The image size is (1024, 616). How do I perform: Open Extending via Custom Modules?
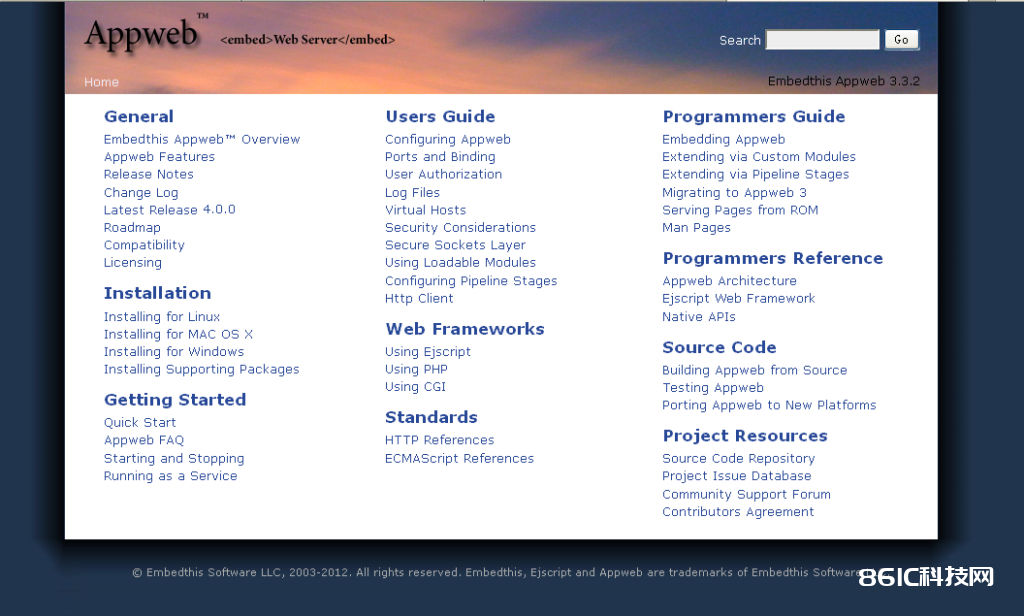click(x=759, y=157)
